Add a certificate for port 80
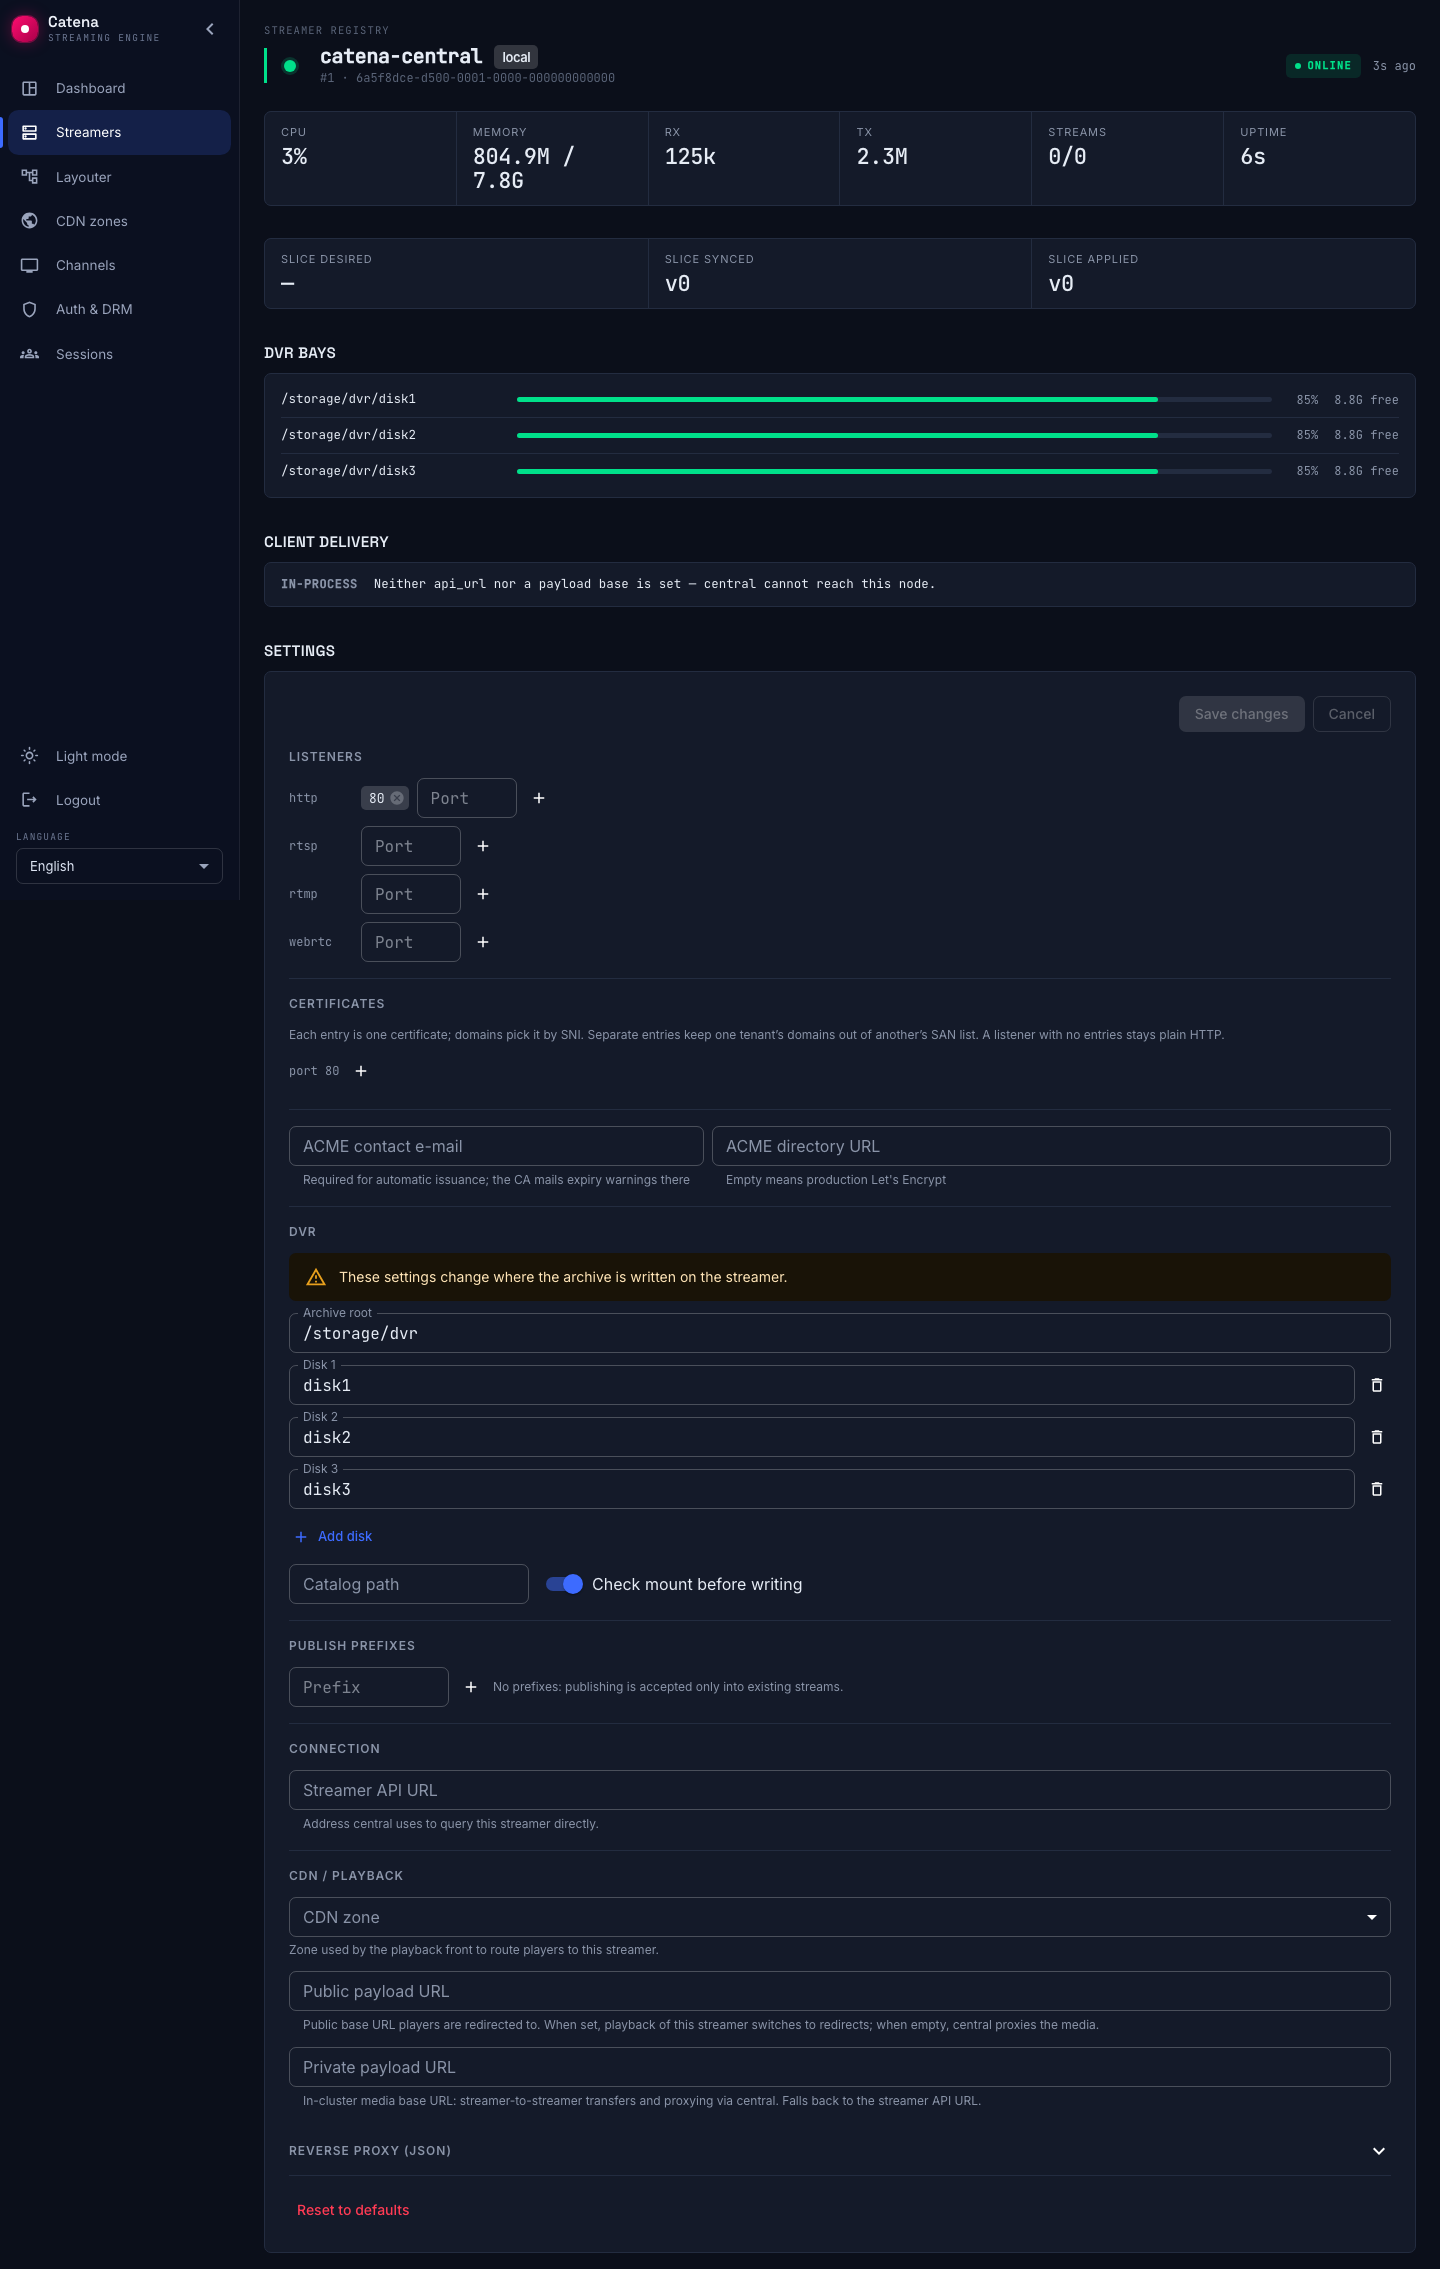This screenshot has width=1440, height=2269. pos(361,1071)
